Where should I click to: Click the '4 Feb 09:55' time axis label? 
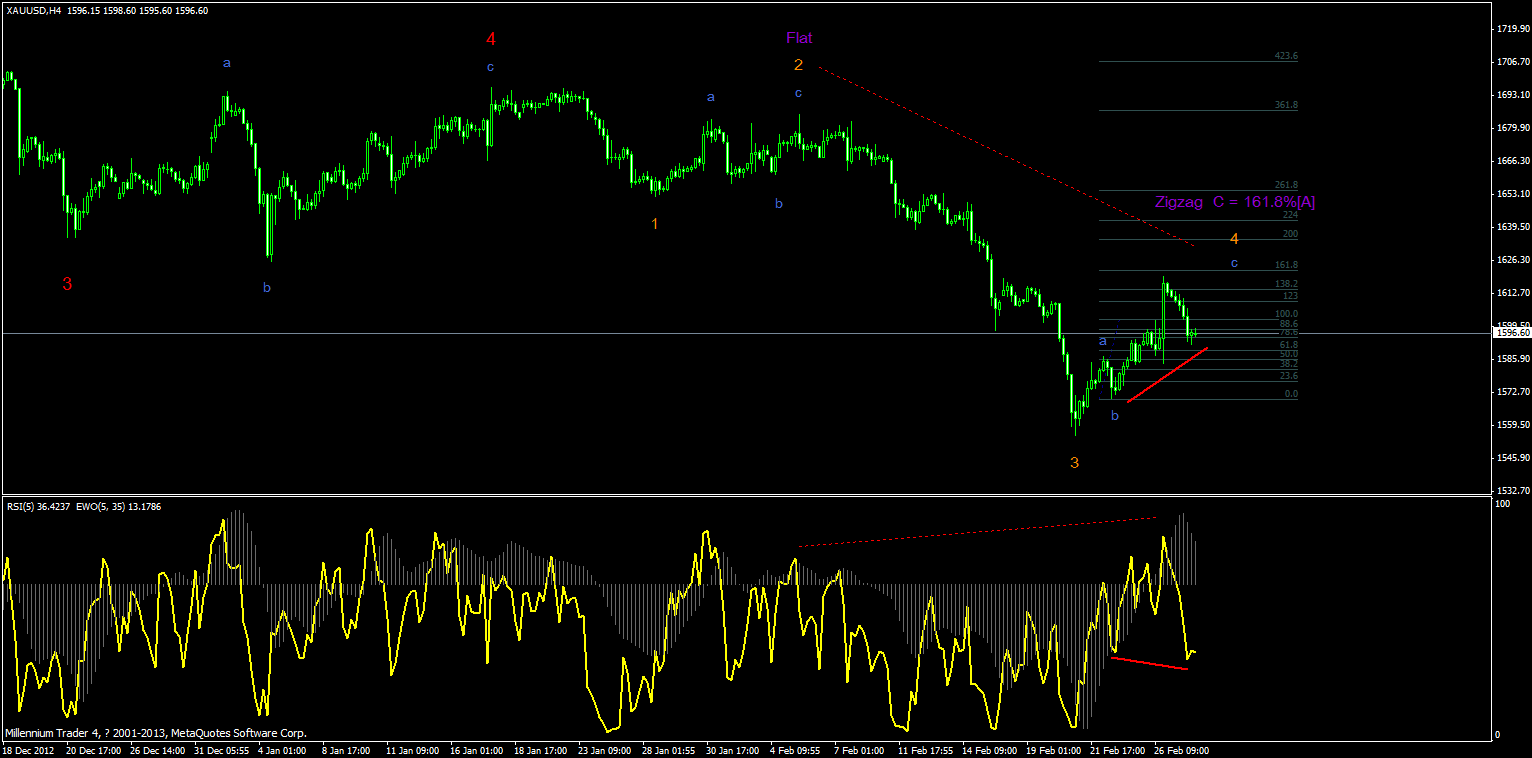point(795,749)
